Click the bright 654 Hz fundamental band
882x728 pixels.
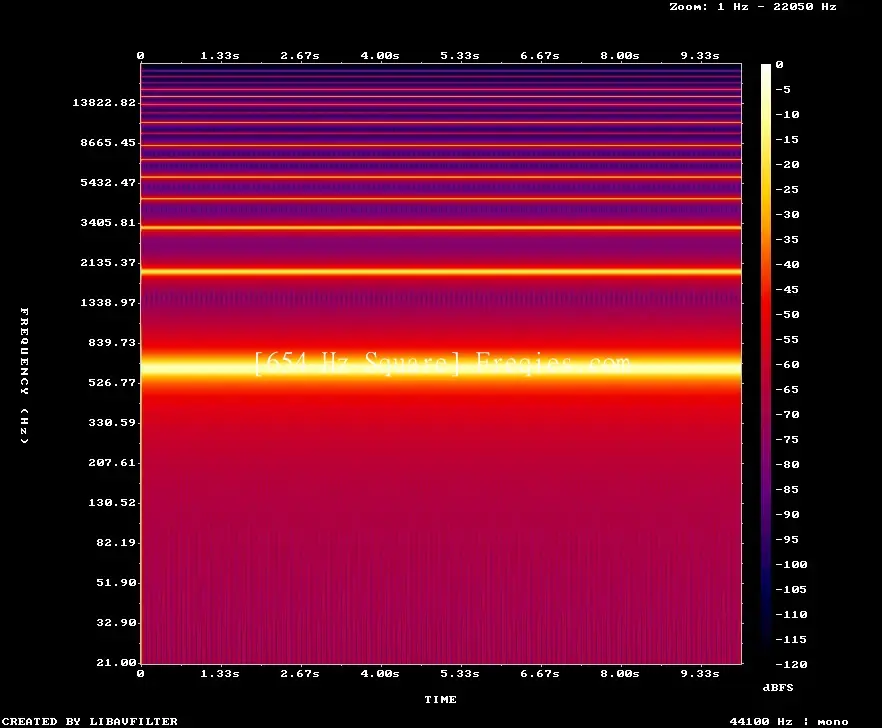(x=441, y=368)
